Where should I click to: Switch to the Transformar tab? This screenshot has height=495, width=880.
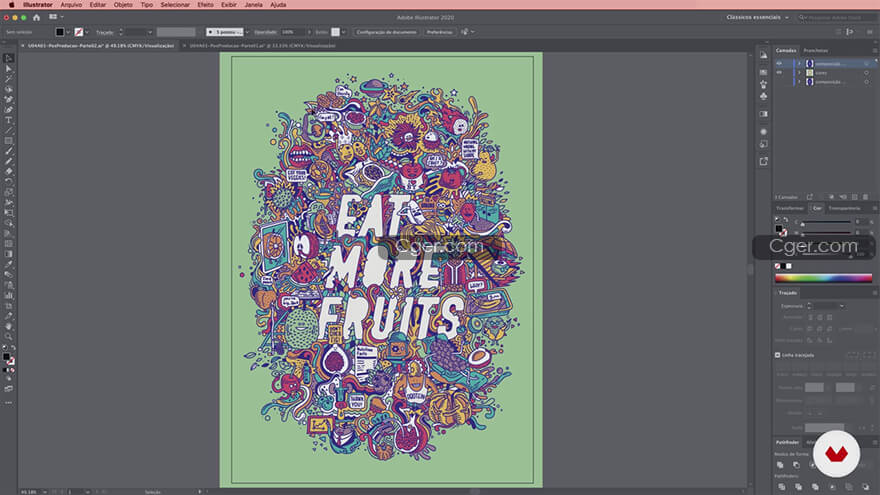pyautogui.click(x=790, y=208)
